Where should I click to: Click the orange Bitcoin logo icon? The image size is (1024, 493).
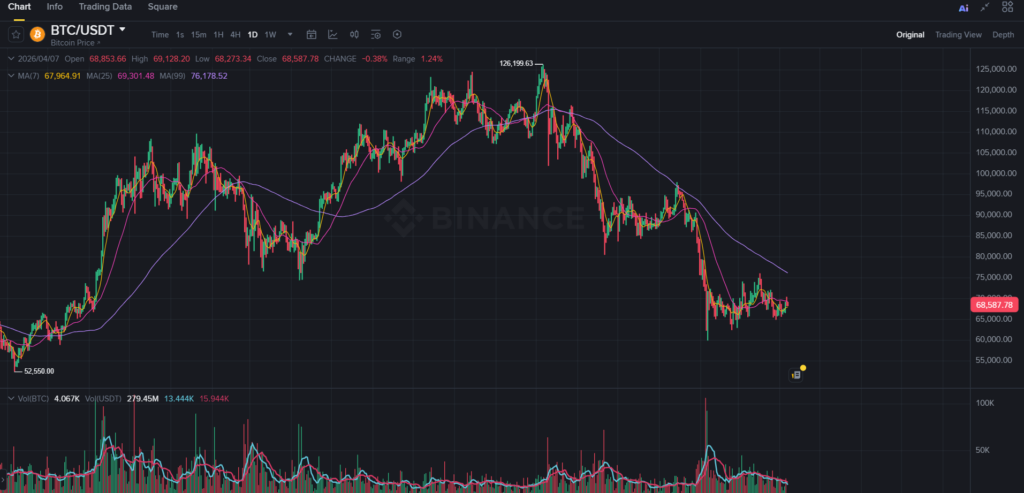pos(37,34)
